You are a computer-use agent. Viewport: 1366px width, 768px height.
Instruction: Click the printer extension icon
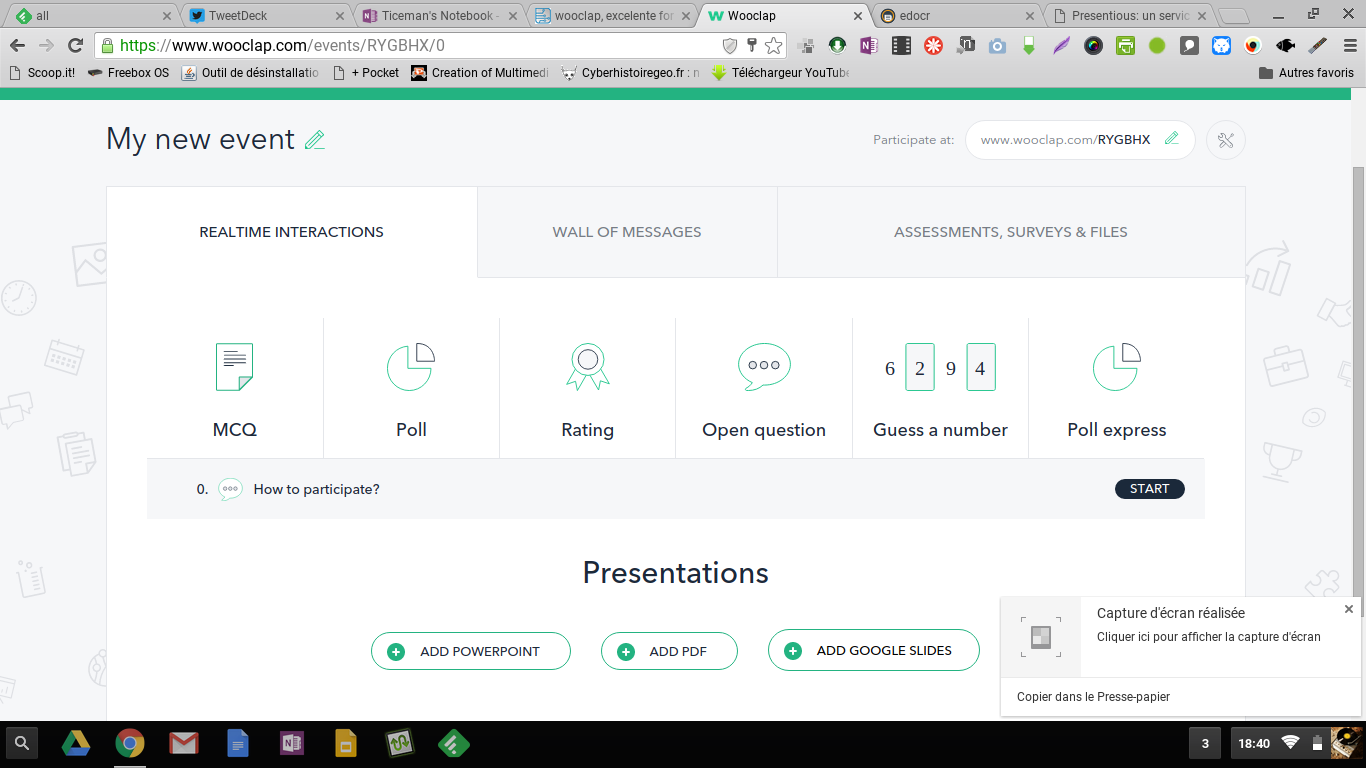[x=1125, y=46]
